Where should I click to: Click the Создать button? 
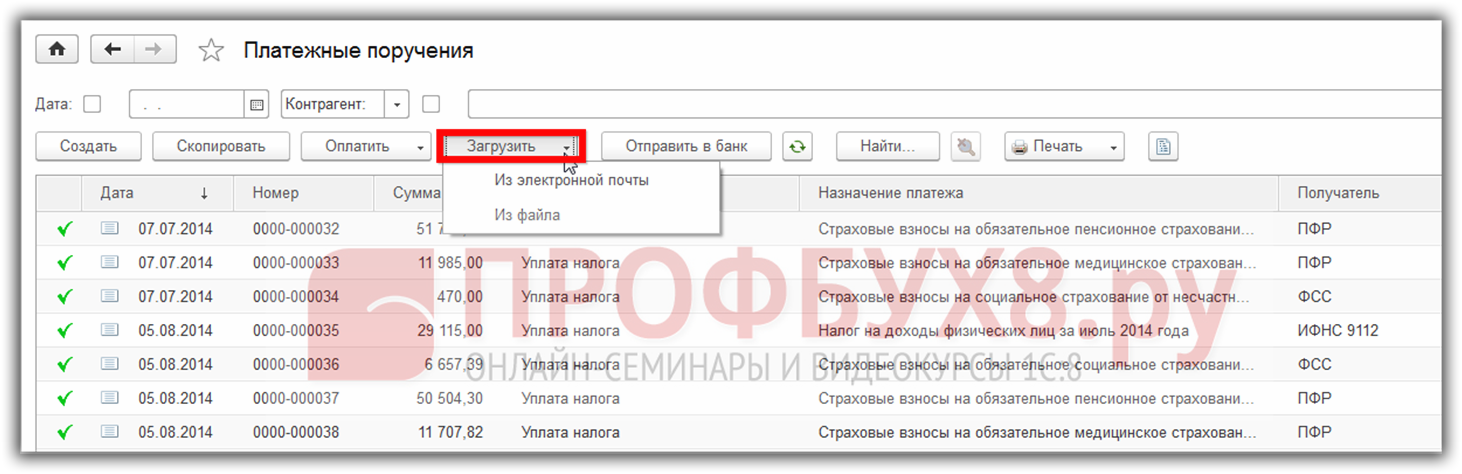(x=88, y=146)
